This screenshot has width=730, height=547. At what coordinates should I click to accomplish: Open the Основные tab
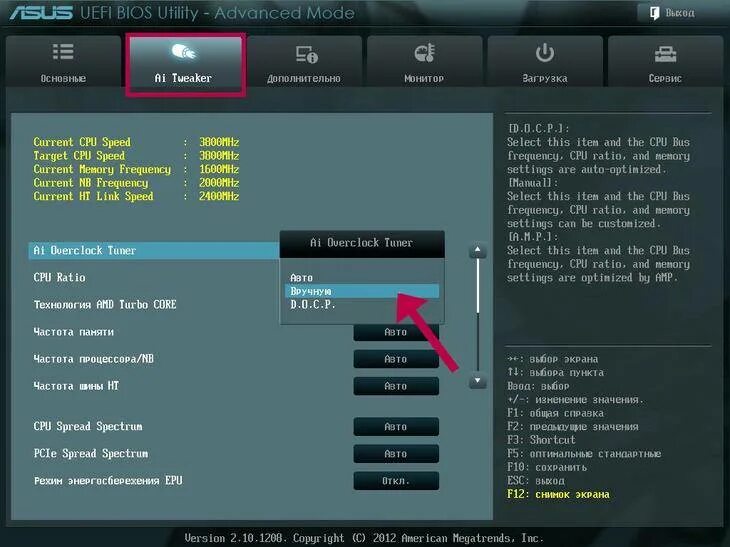click(63, 61)
